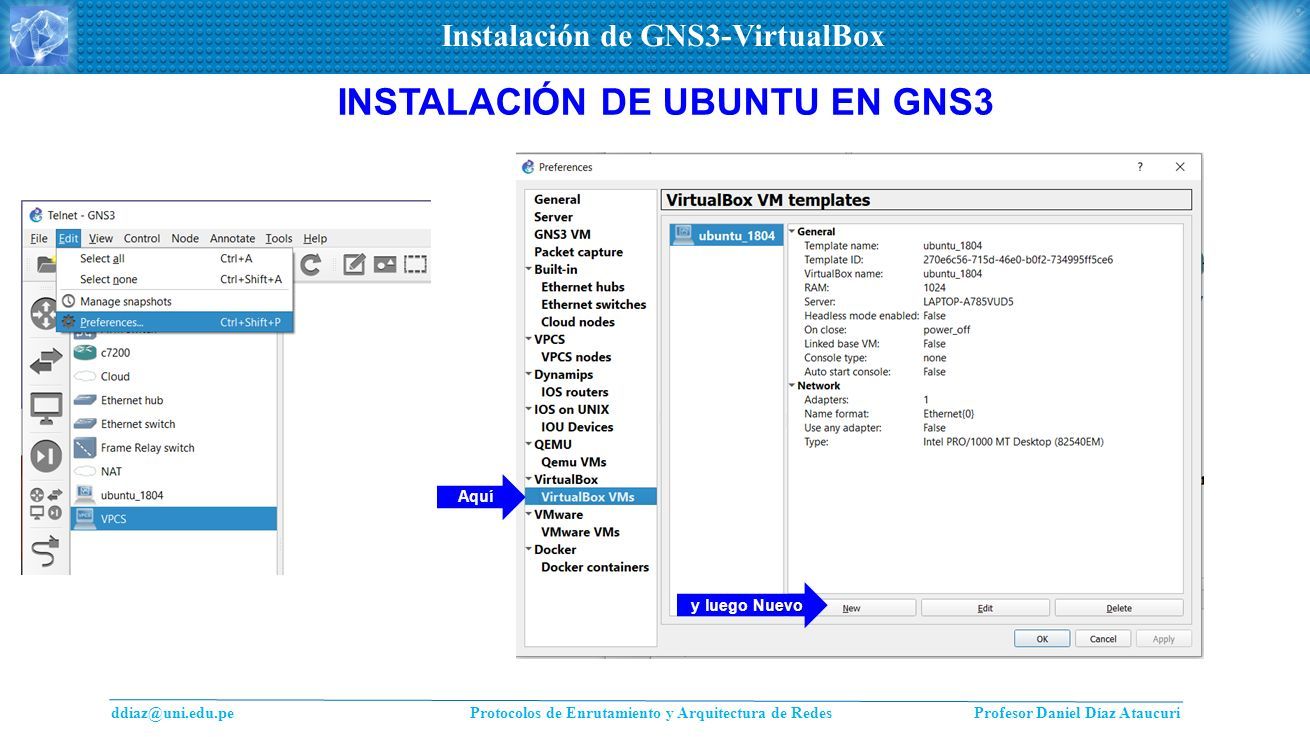Click the Edit template button
Viewport: 1310px width, 737px height.
[985, 608]
